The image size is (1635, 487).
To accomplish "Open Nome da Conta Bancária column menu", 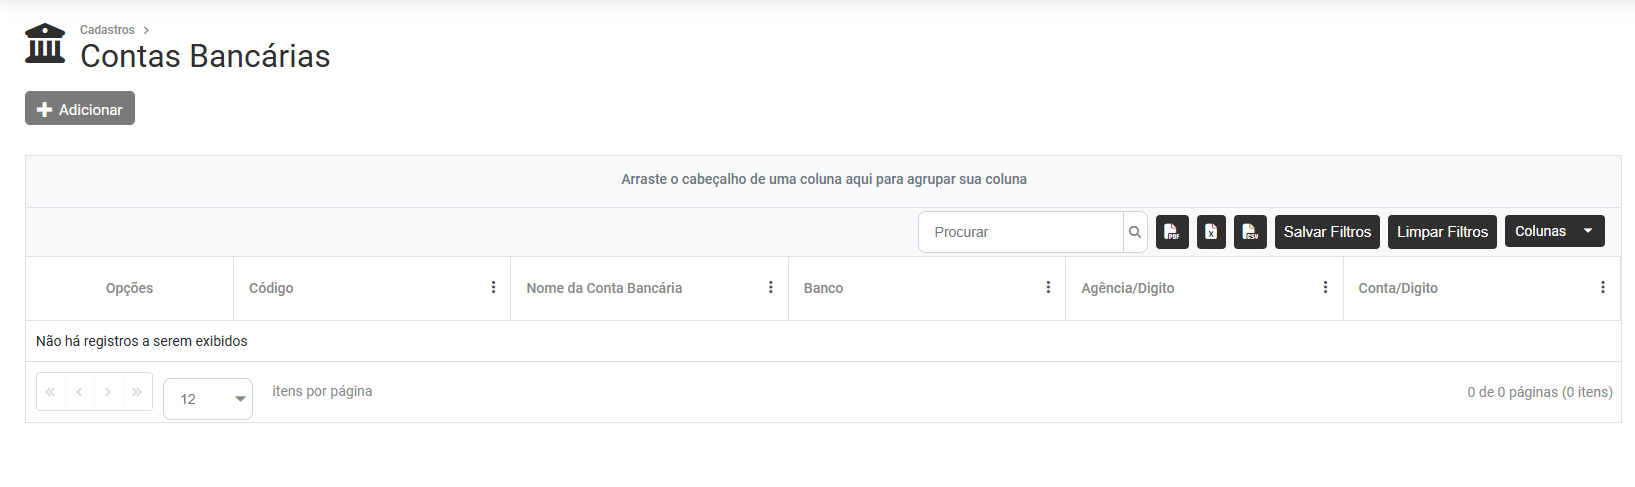I will point(770,288).
